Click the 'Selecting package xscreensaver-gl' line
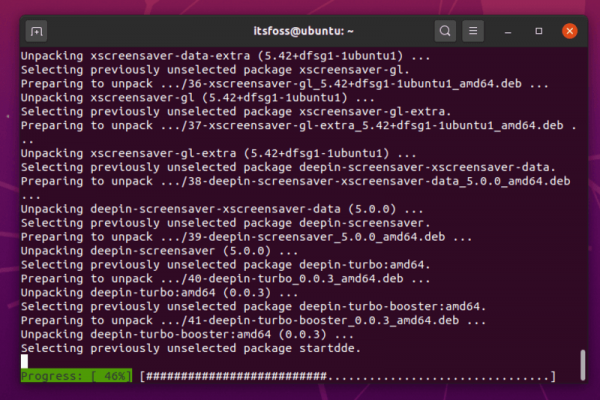 (x=200, y=71)
